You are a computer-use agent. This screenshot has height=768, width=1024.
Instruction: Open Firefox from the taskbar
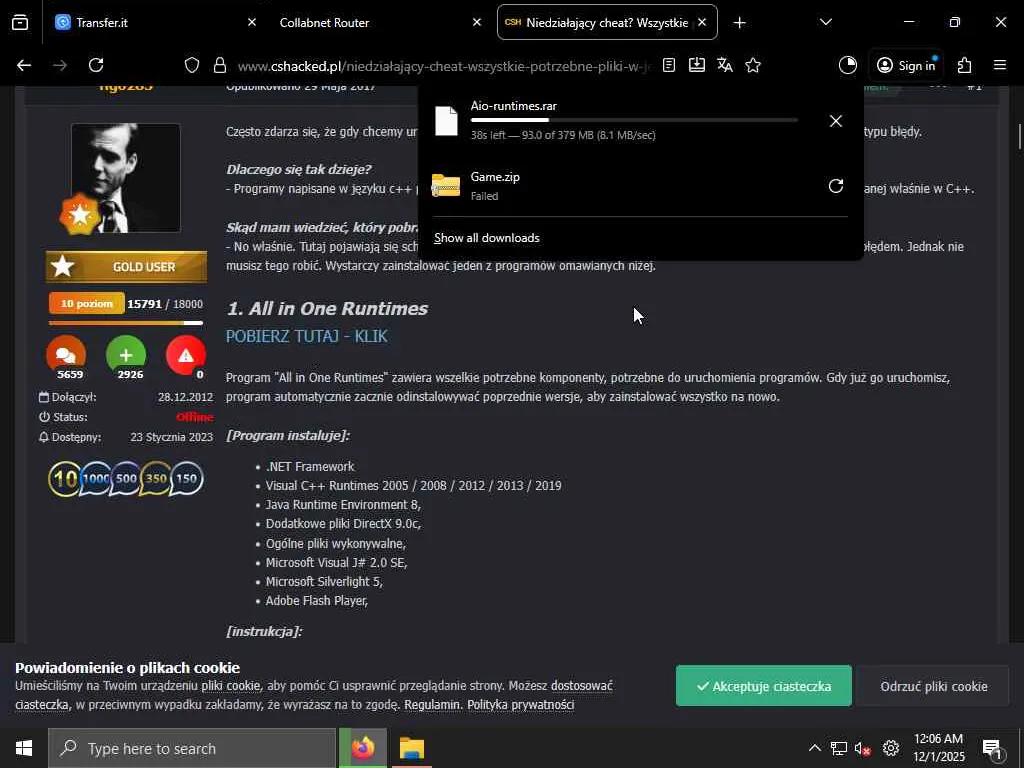363,748
